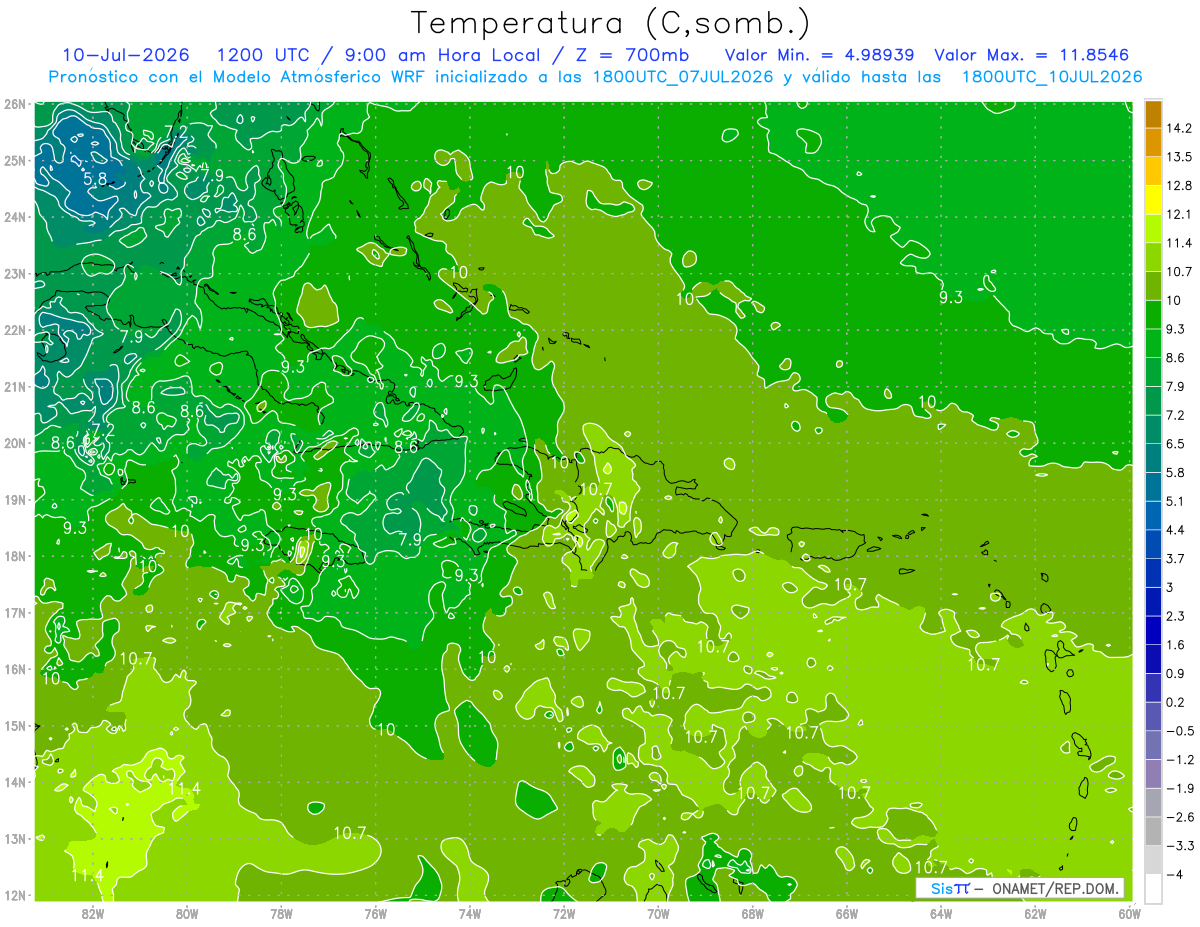1200x927 pixels.
Task: Click the '11.4' contour label near 12N 82W
Action: tap(88, 876)
